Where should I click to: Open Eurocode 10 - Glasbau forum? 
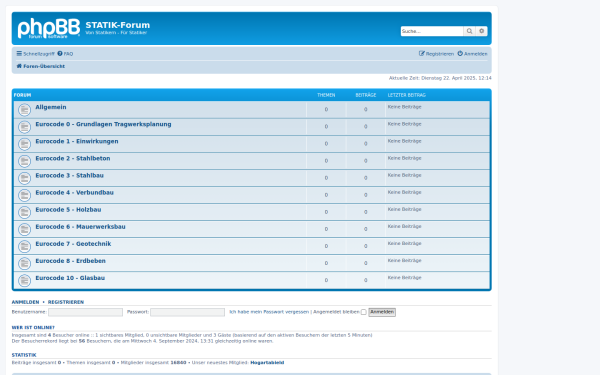(x=70, y=278)
